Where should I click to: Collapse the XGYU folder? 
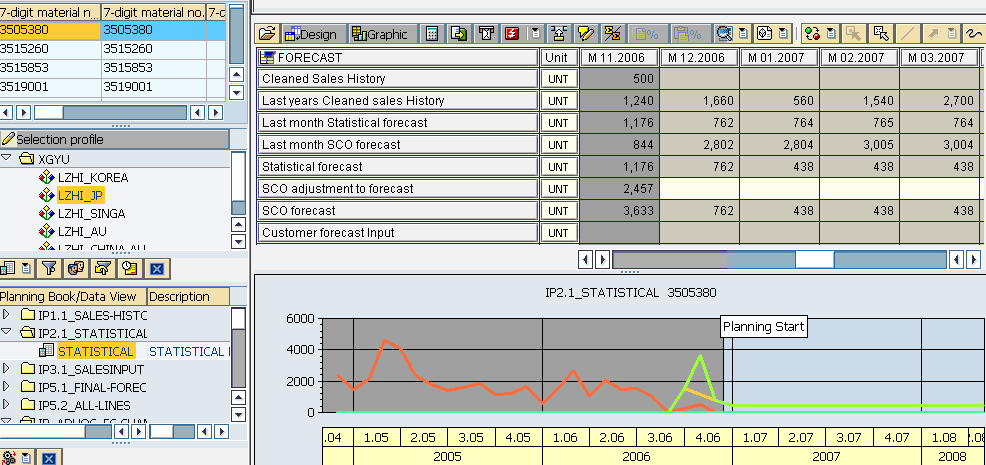pyautogui.click(x=7, y=159)
